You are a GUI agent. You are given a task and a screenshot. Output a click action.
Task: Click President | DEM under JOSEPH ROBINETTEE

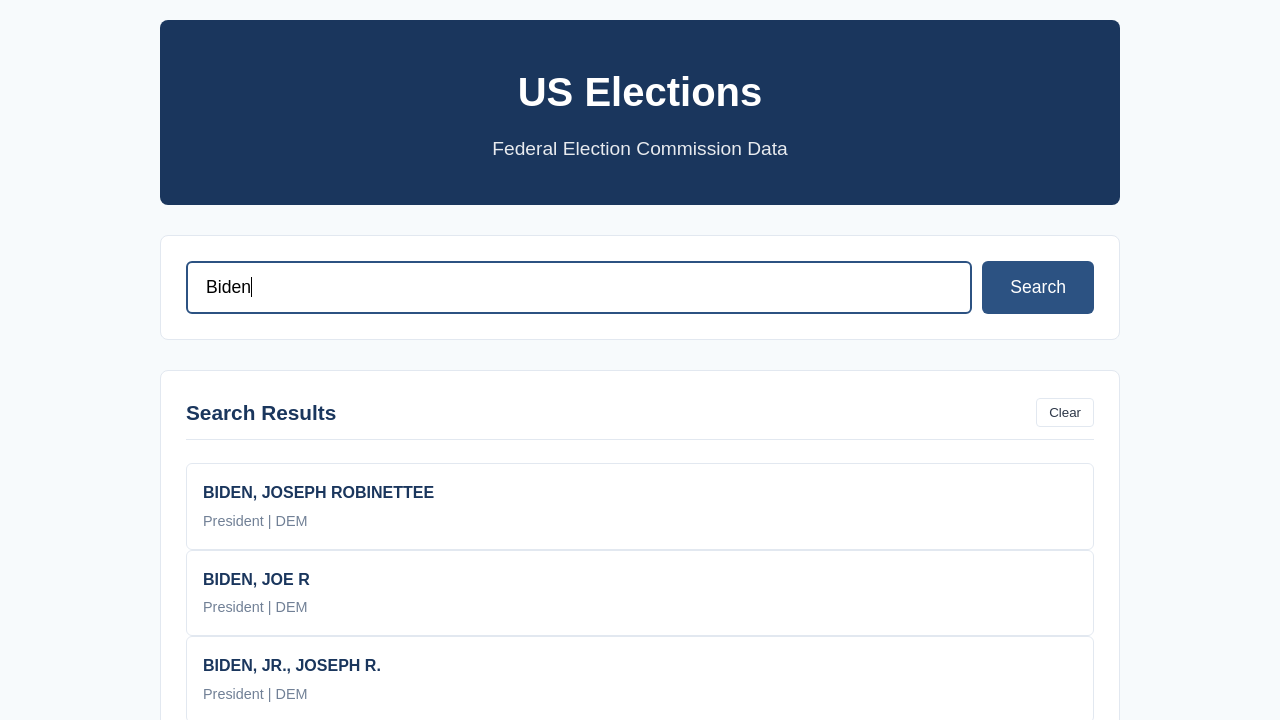click(255, 521)
